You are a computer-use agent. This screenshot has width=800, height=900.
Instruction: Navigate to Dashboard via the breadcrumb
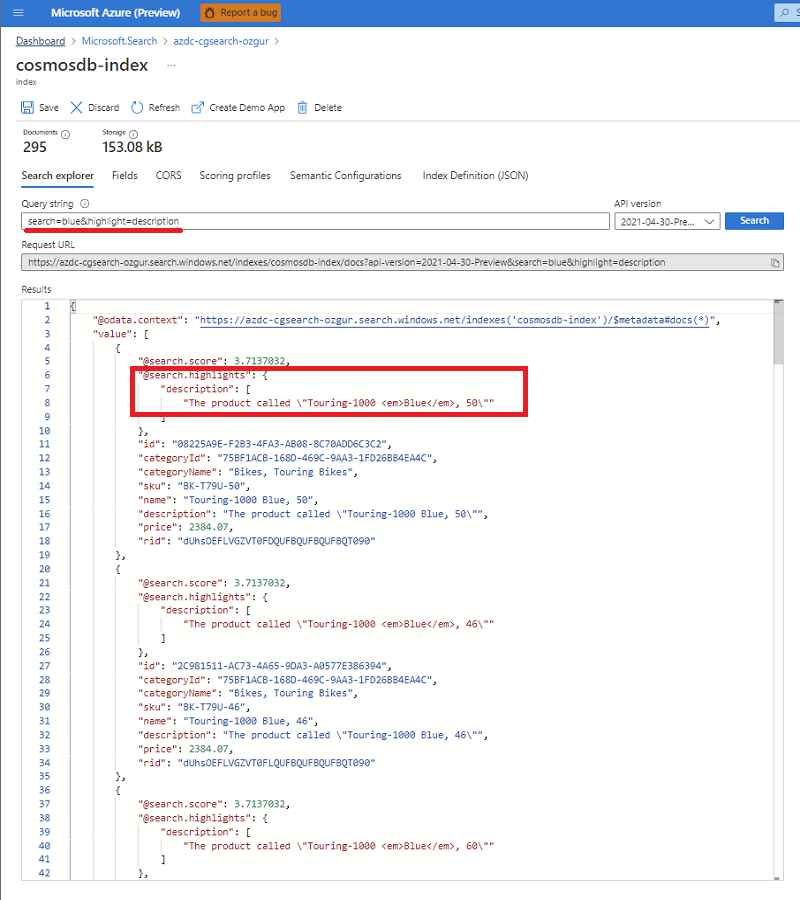40,40
